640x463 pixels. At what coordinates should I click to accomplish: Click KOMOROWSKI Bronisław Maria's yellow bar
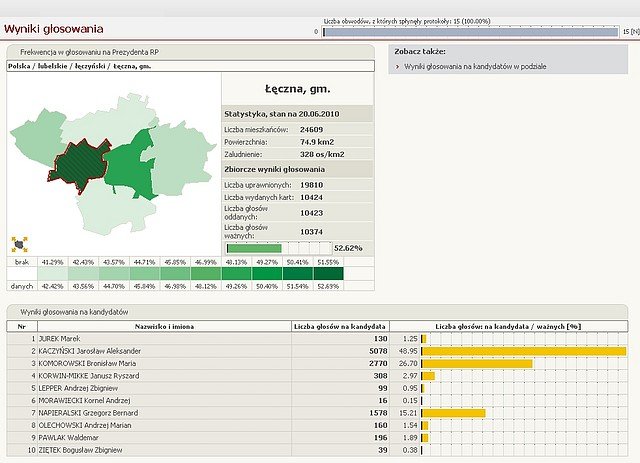pos(478,363)
